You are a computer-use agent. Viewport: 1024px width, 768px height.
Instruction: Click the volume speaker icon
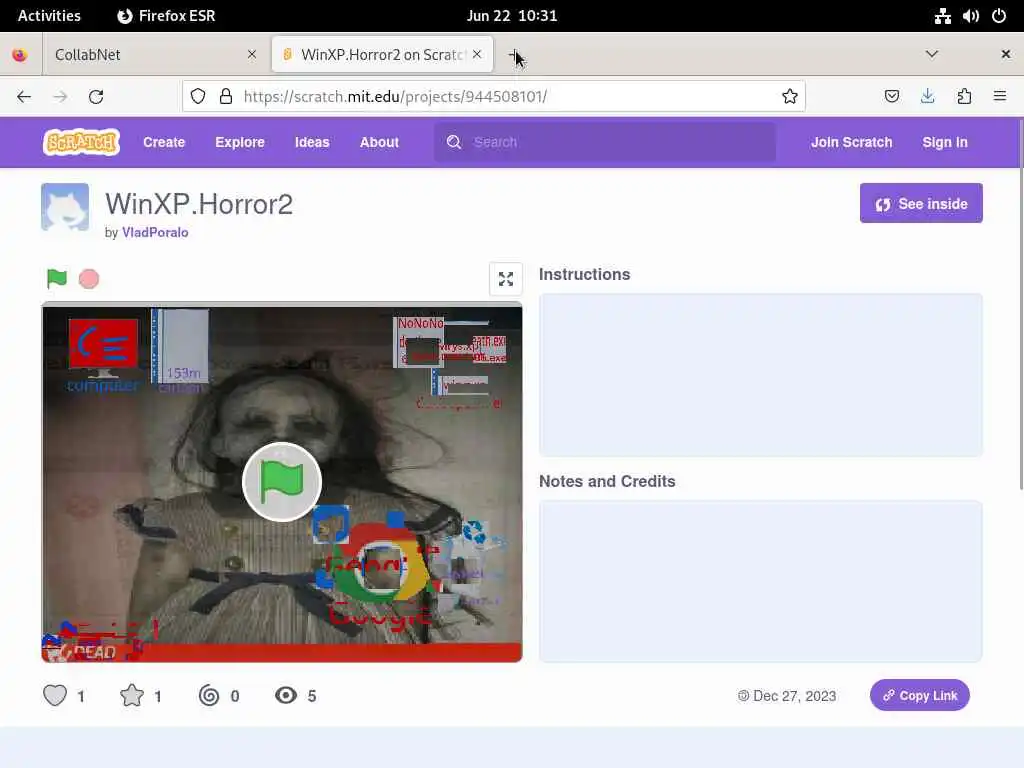click(970, 16)
